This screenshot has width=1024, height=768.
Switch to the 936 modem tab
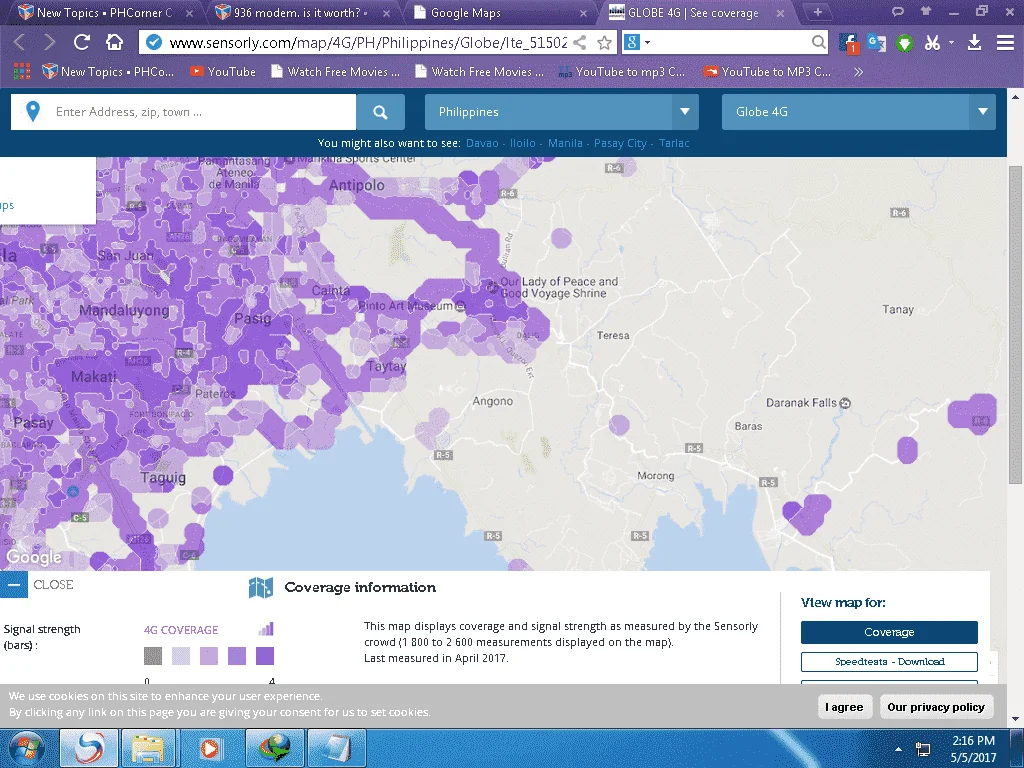[302, 12]
